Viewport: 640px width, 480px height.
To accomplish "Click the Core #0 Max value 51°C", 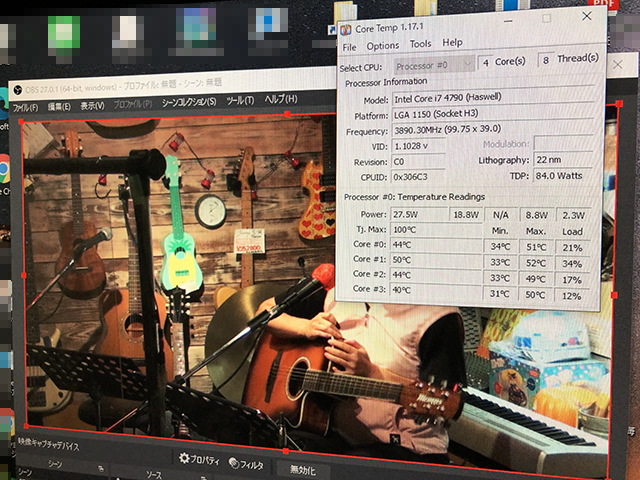I will (x=536, y=247).
